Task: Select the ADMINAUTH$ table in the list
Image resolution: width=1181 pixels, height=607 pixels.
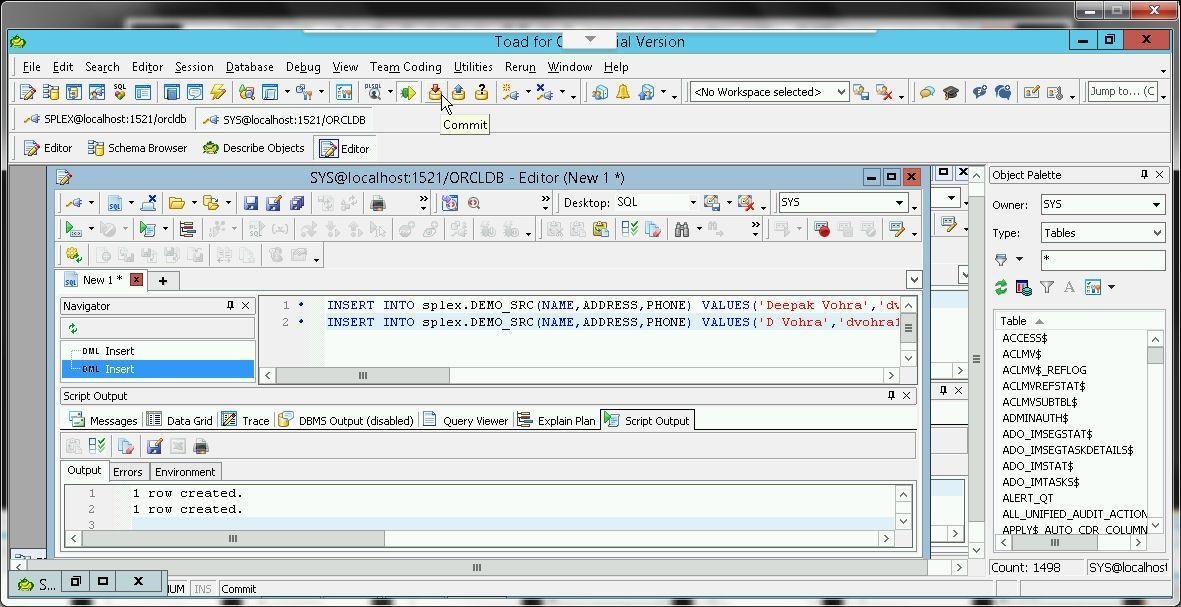Action: pyautogui.click(x=1035, y=418)
